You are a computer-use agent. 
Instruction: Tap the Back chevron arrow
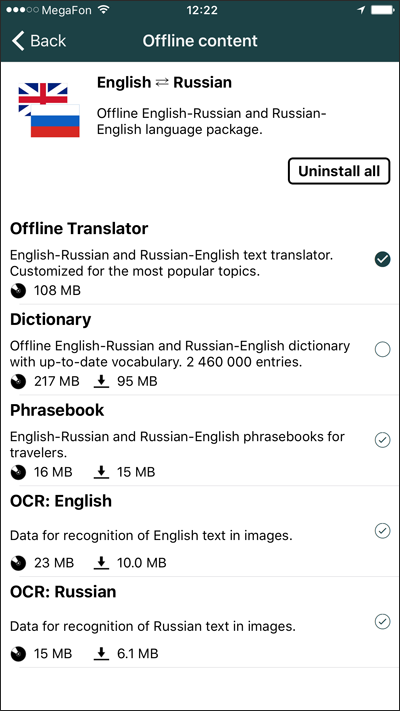pos(18,41)
